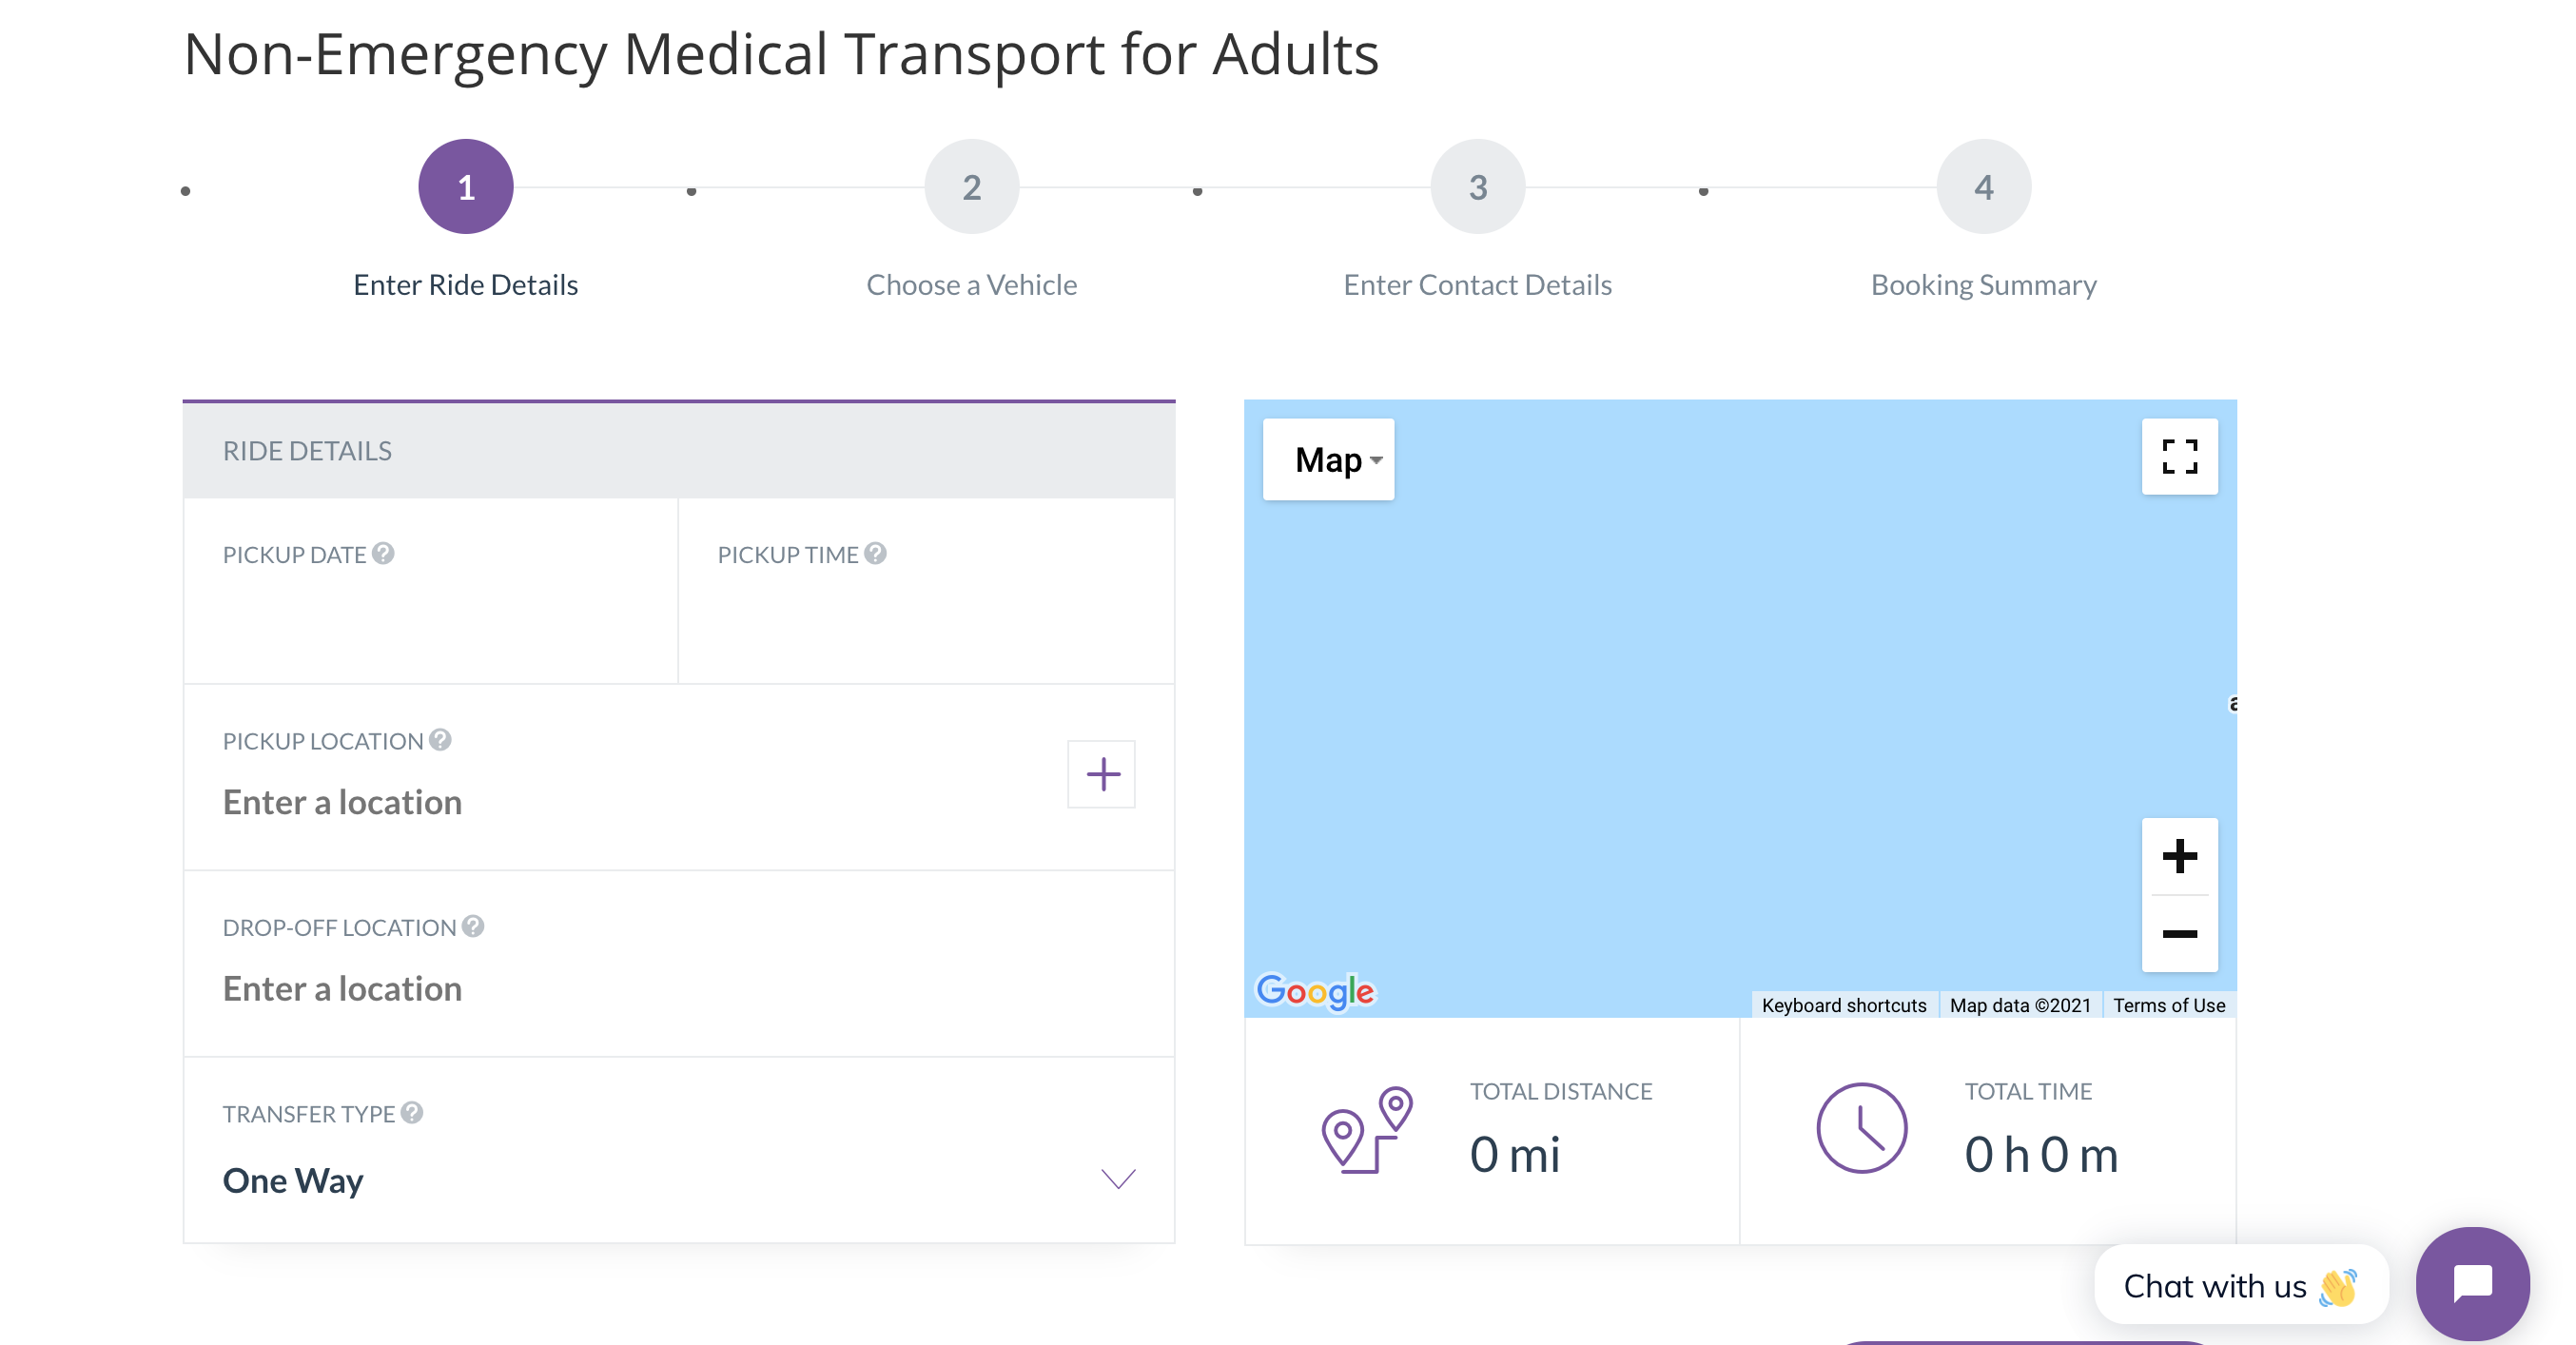Show help for Transfer Type

(x=412, y=1112)
